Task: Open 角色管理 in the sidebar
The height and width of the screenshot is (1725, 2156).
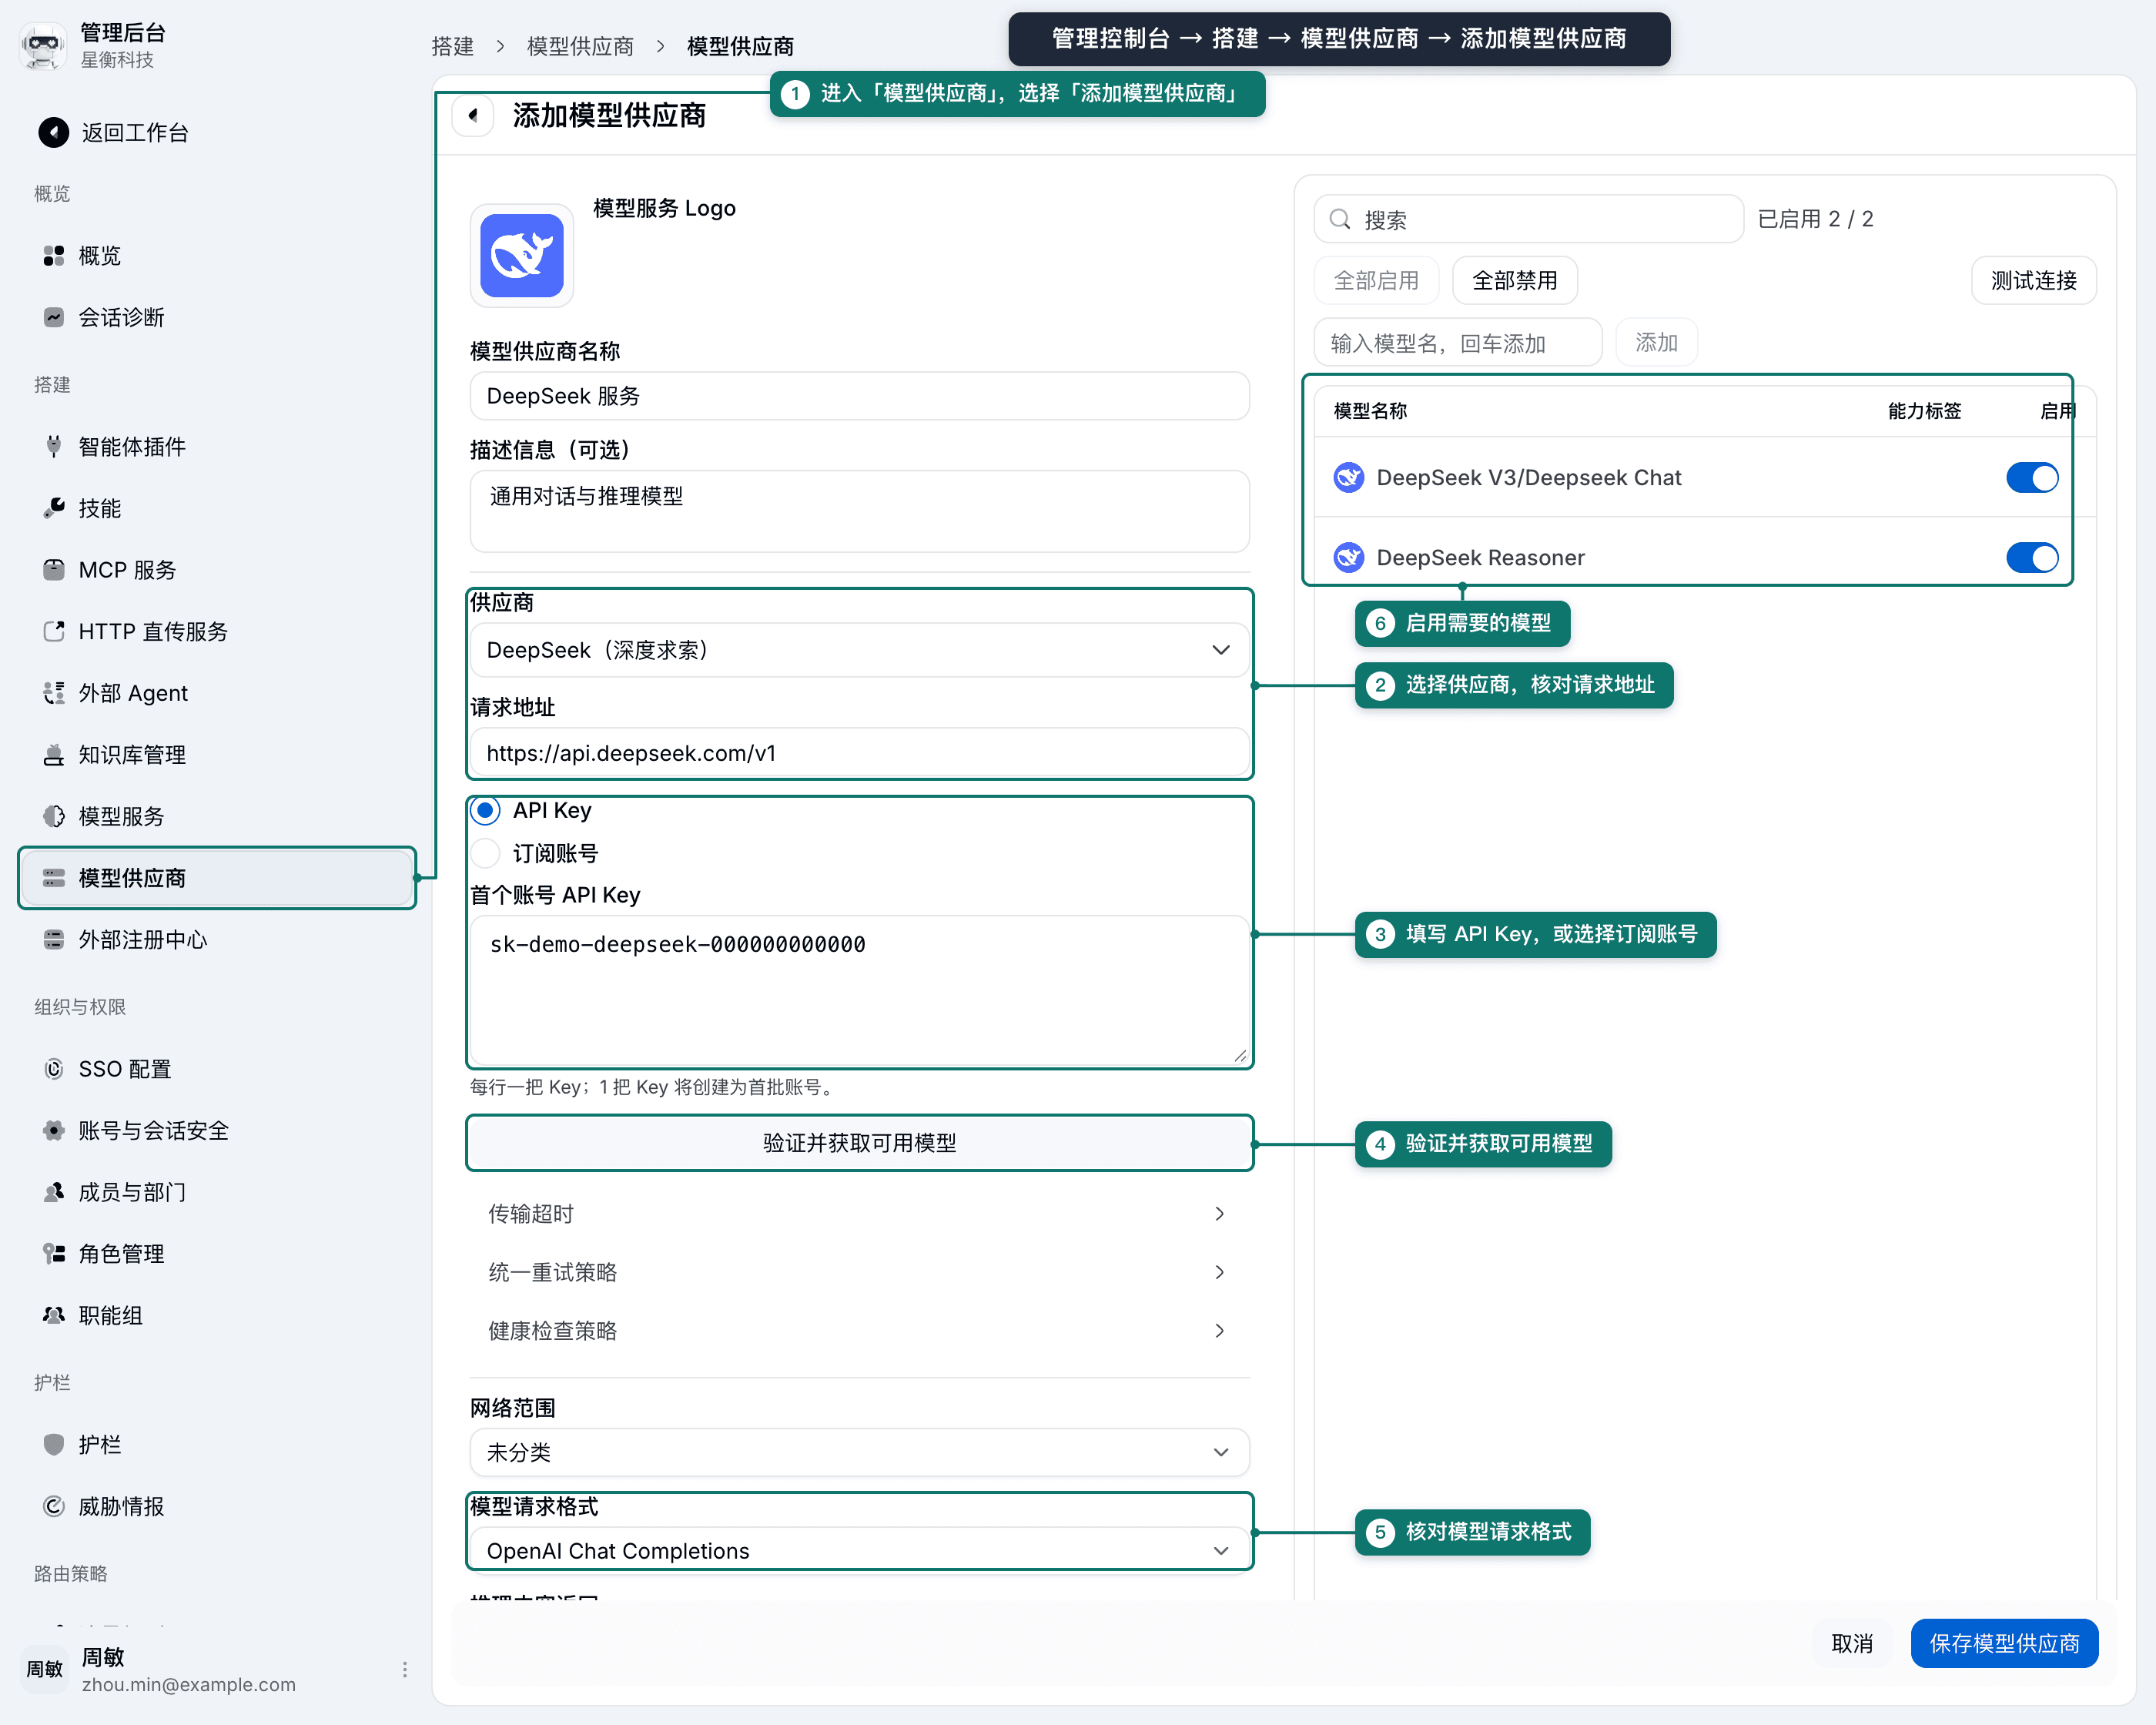Action: pyautogui.click(x=217, y=1254)
